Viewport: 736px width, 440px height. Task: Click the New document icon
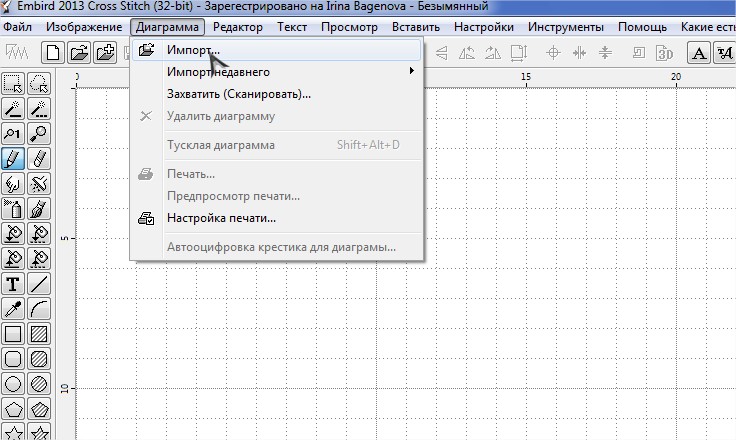52,52
